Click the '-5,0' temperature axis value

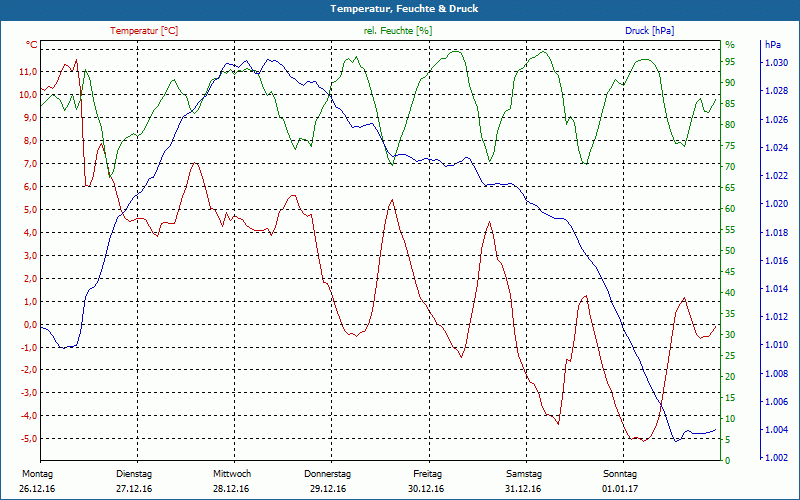tap(29, 439)
